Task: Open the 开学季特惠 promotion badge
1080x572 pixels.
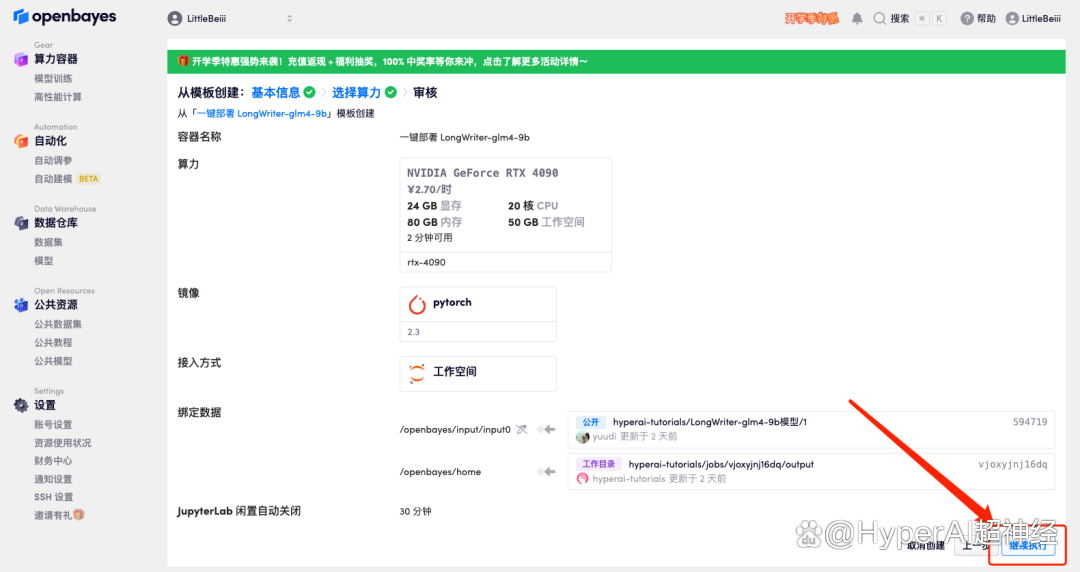Action: (x=811, y=19)
